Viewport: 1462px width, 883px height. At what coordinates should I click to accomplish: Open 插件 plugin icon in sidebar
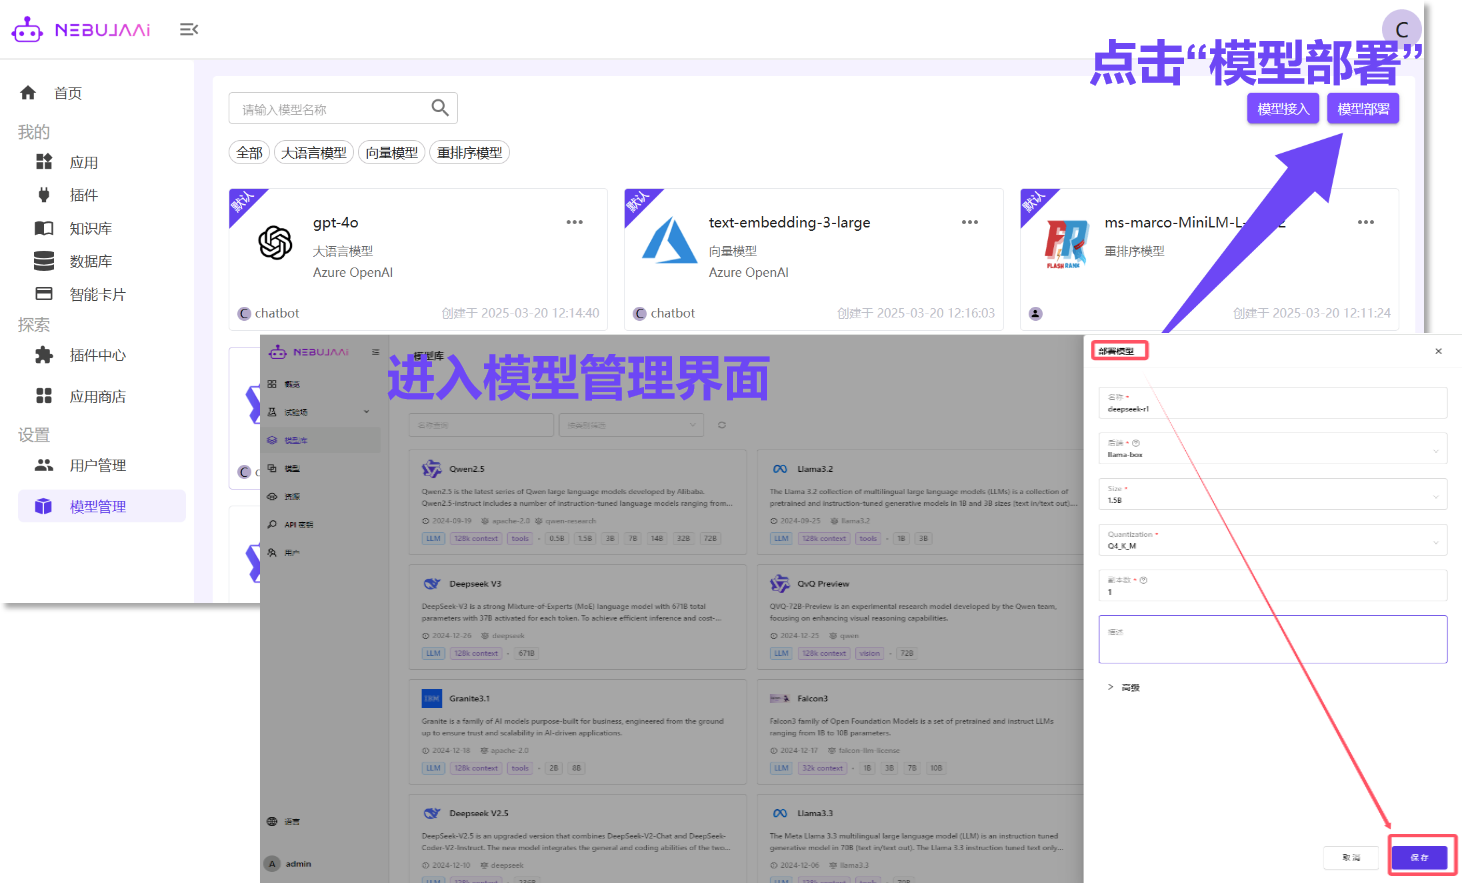tap(44, 195)
